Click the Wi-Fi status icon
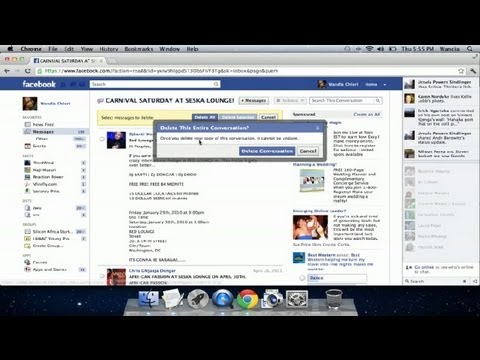480x360 pixels. tap(369, 49)
